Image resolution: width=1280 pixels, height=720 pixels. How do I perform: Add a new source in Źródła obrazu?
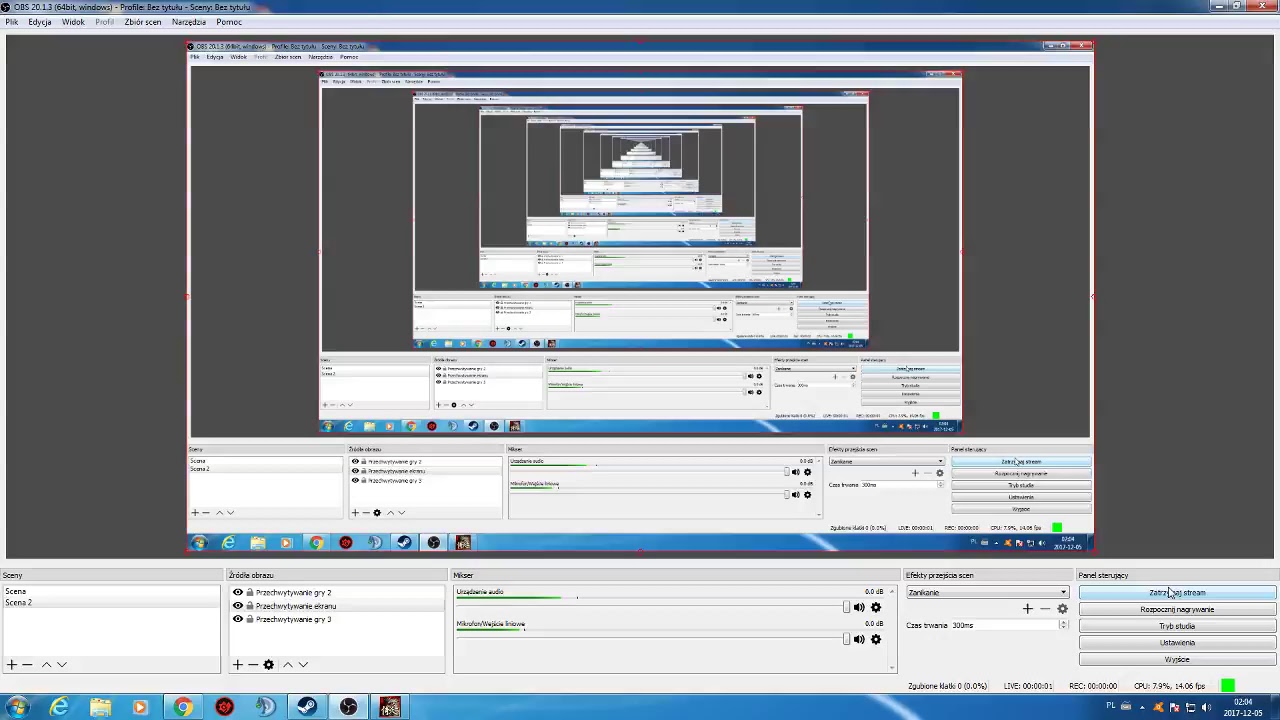coord(237,664)
